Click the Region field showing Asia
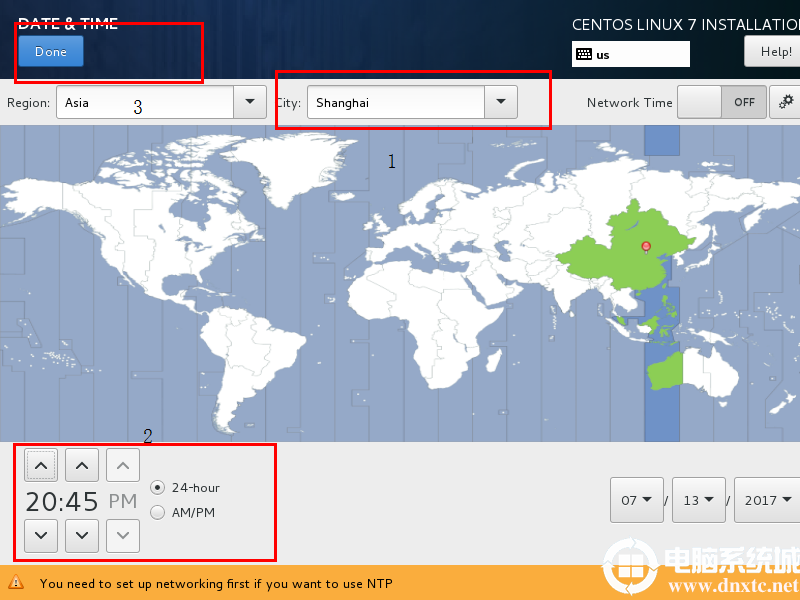Screen dimensions: 800x600 [x=145, y=102]
